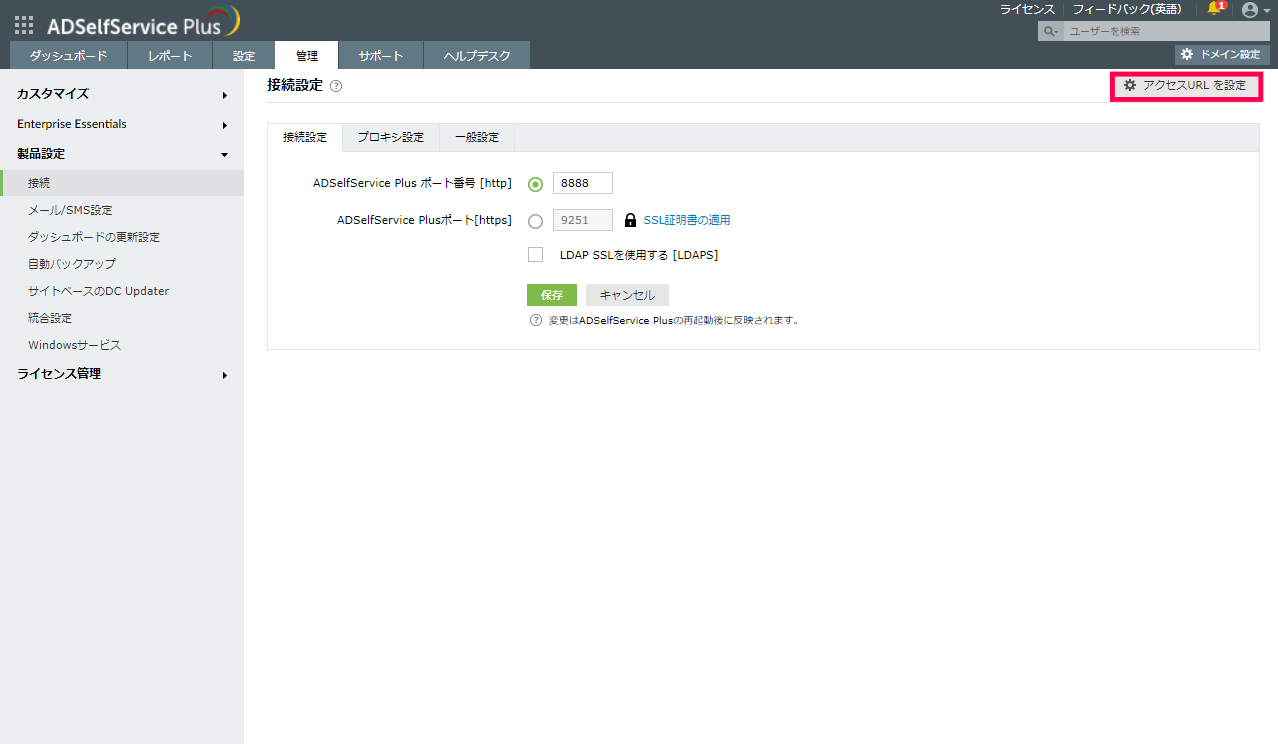Open the フィードバック(英語) link
This screenshot has height=744, width=1278.
pyautogui.click(x=1127, y=9)
